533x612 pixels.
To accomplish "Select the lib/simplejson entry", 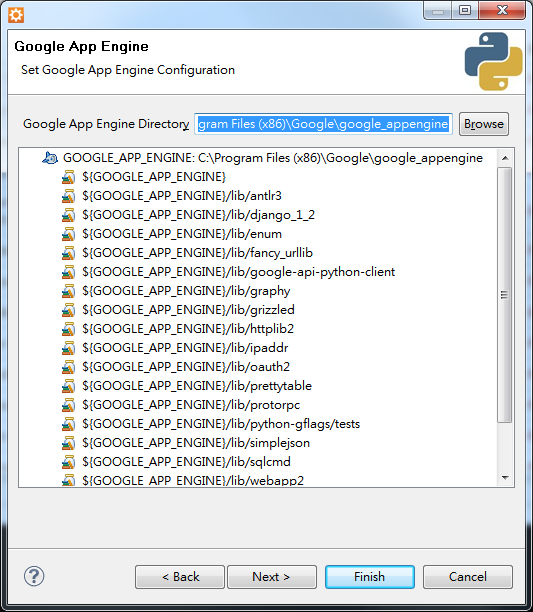I will pos(196,443).
